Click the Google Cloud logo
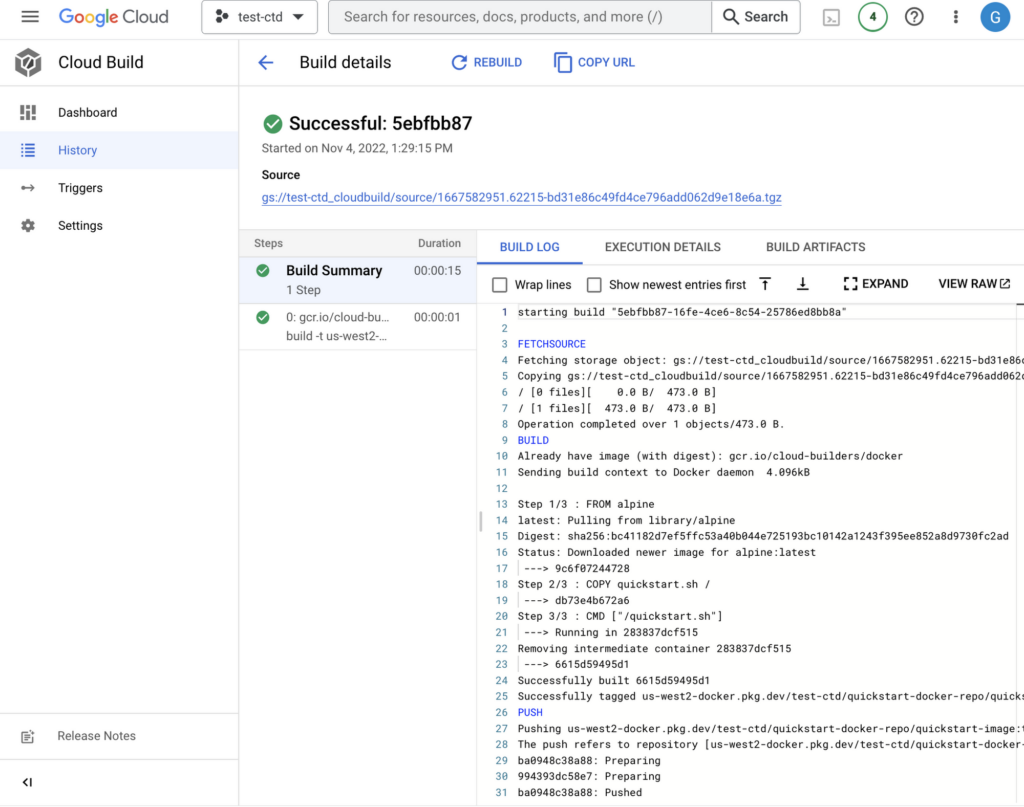The height and width of the screenshot is (807, 1024). coord(114,17)
